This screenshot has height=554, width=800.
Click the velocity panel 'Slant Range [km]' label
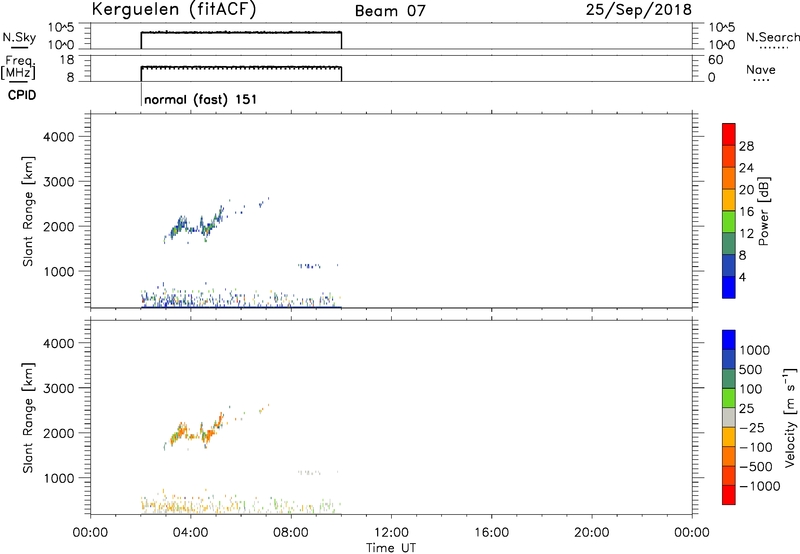pyautogui.click(x=28, y=418)
